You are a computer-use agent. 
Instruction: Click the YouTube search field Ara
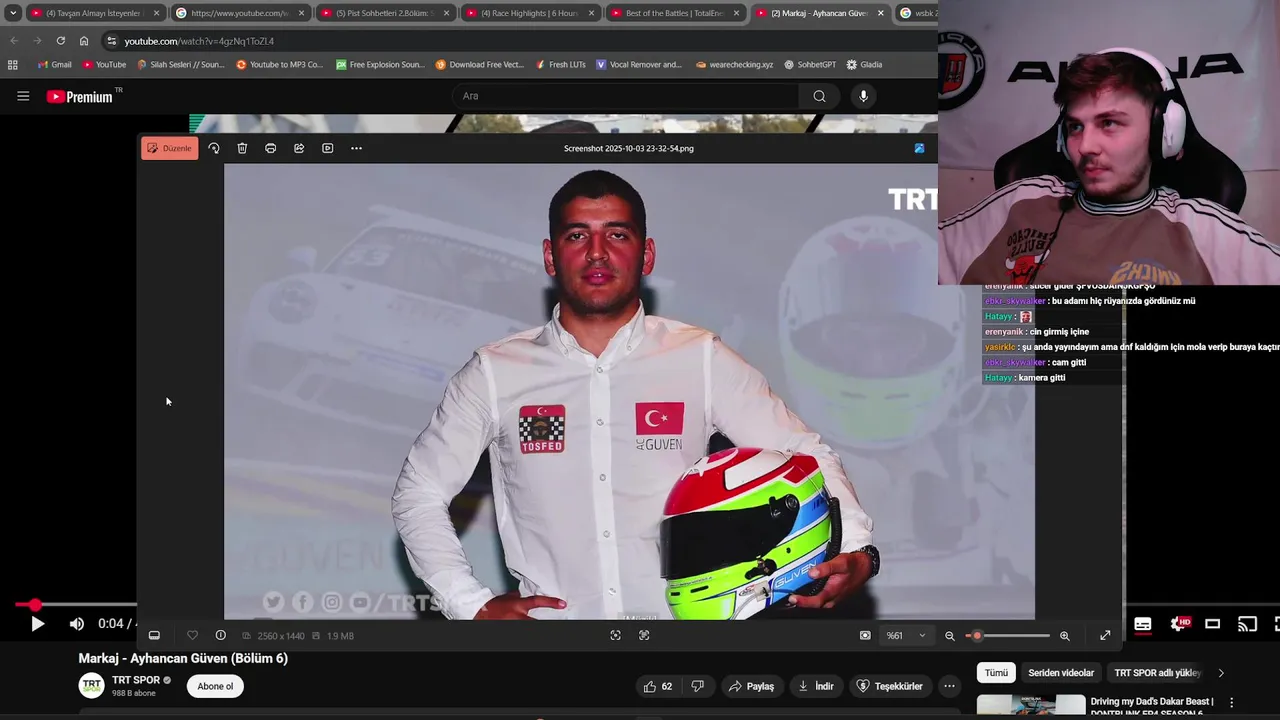tap(625, 96)
